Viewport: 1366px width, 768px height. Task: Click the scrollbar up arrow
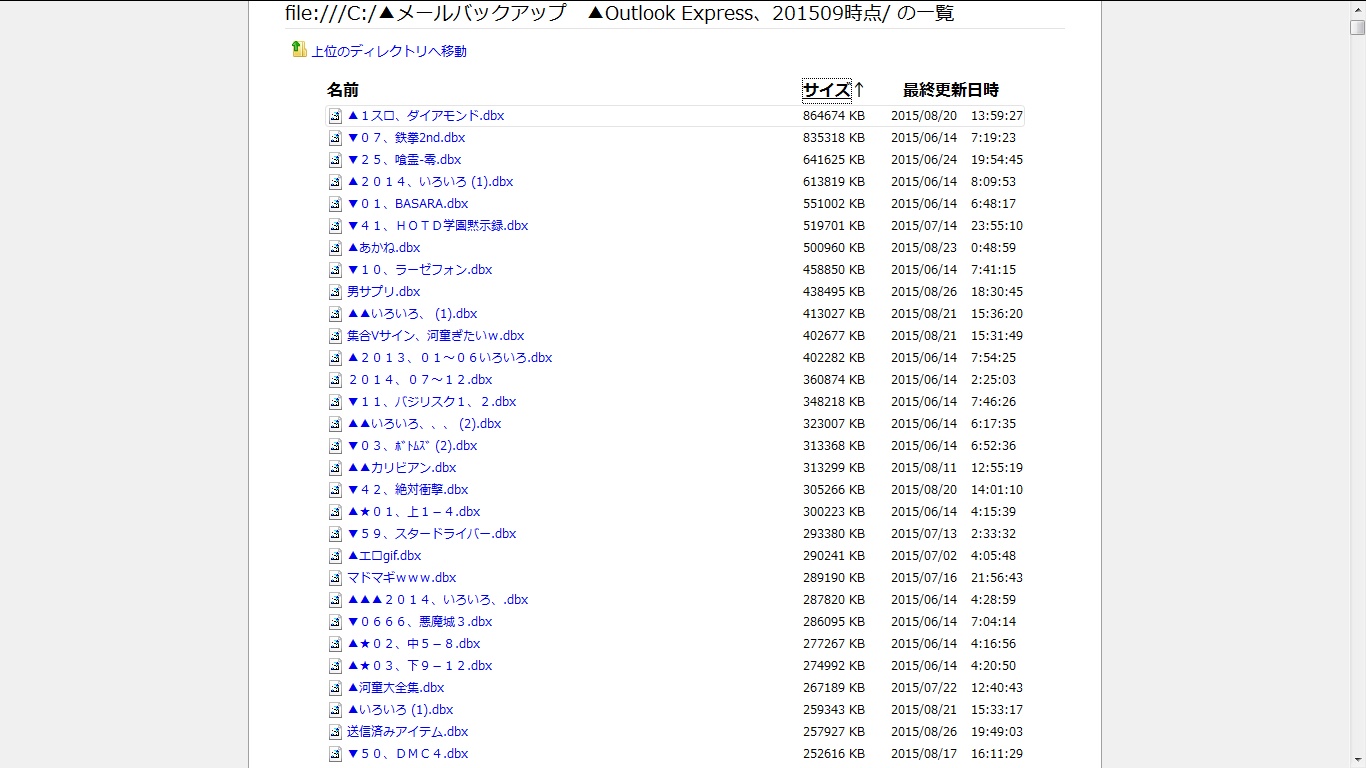pyautogui.click(x=1357, y=8)
